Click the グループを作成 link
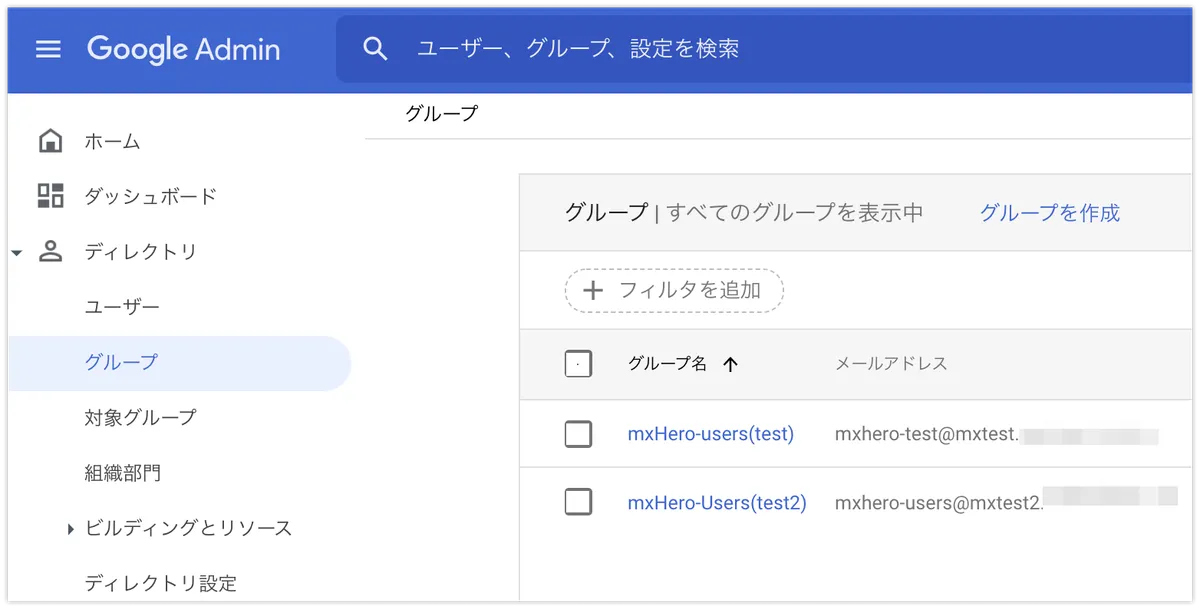 [1049, 212]
